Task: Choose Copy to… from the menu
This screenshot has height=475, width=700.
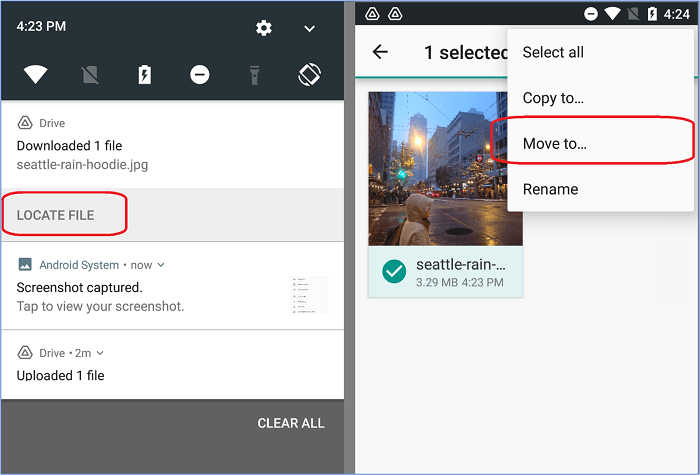Action: [x=553, y=98]
